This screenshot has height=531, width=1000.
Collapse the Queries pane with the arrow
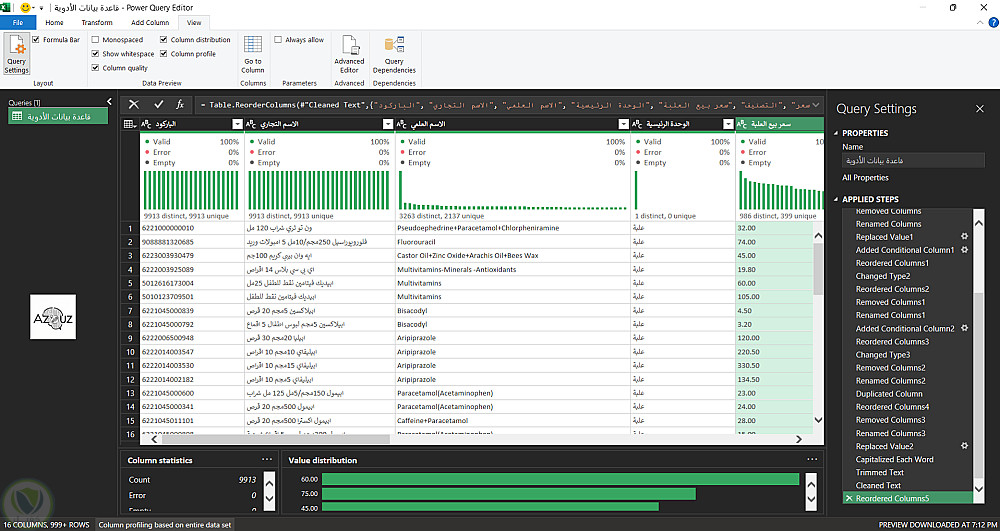tap(108, 102)
